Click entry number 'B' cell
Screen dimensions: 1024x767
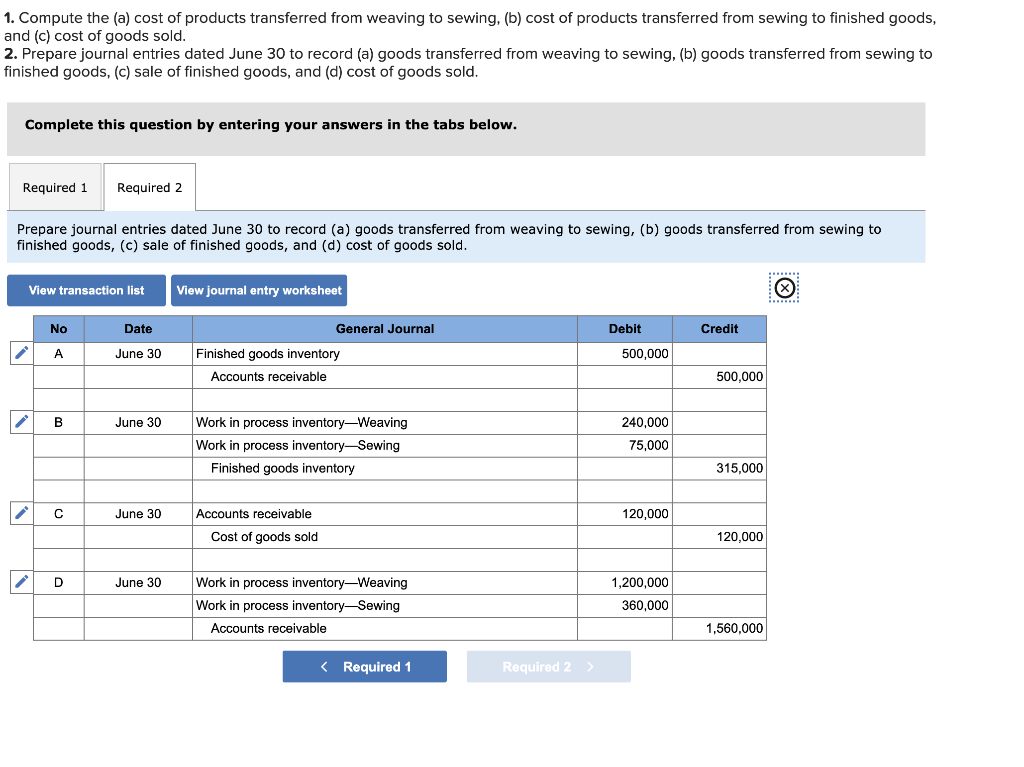pyautogui.click(x=59, y=423)
